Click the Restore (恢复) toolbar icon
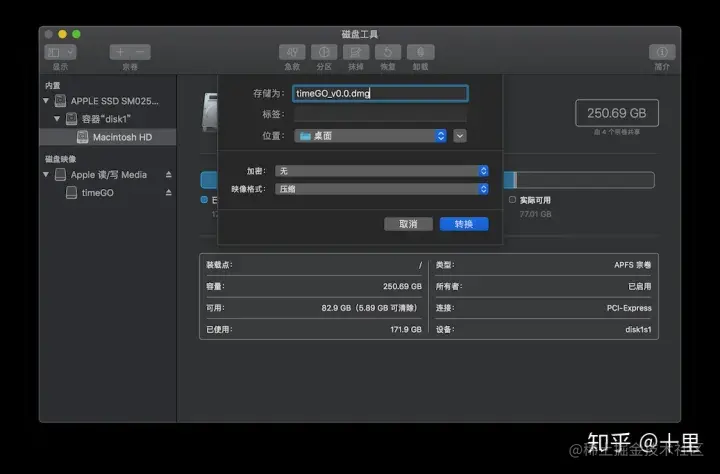Image resolution: width=720 pixels, height=474 pixels. (x=388, y=52)
